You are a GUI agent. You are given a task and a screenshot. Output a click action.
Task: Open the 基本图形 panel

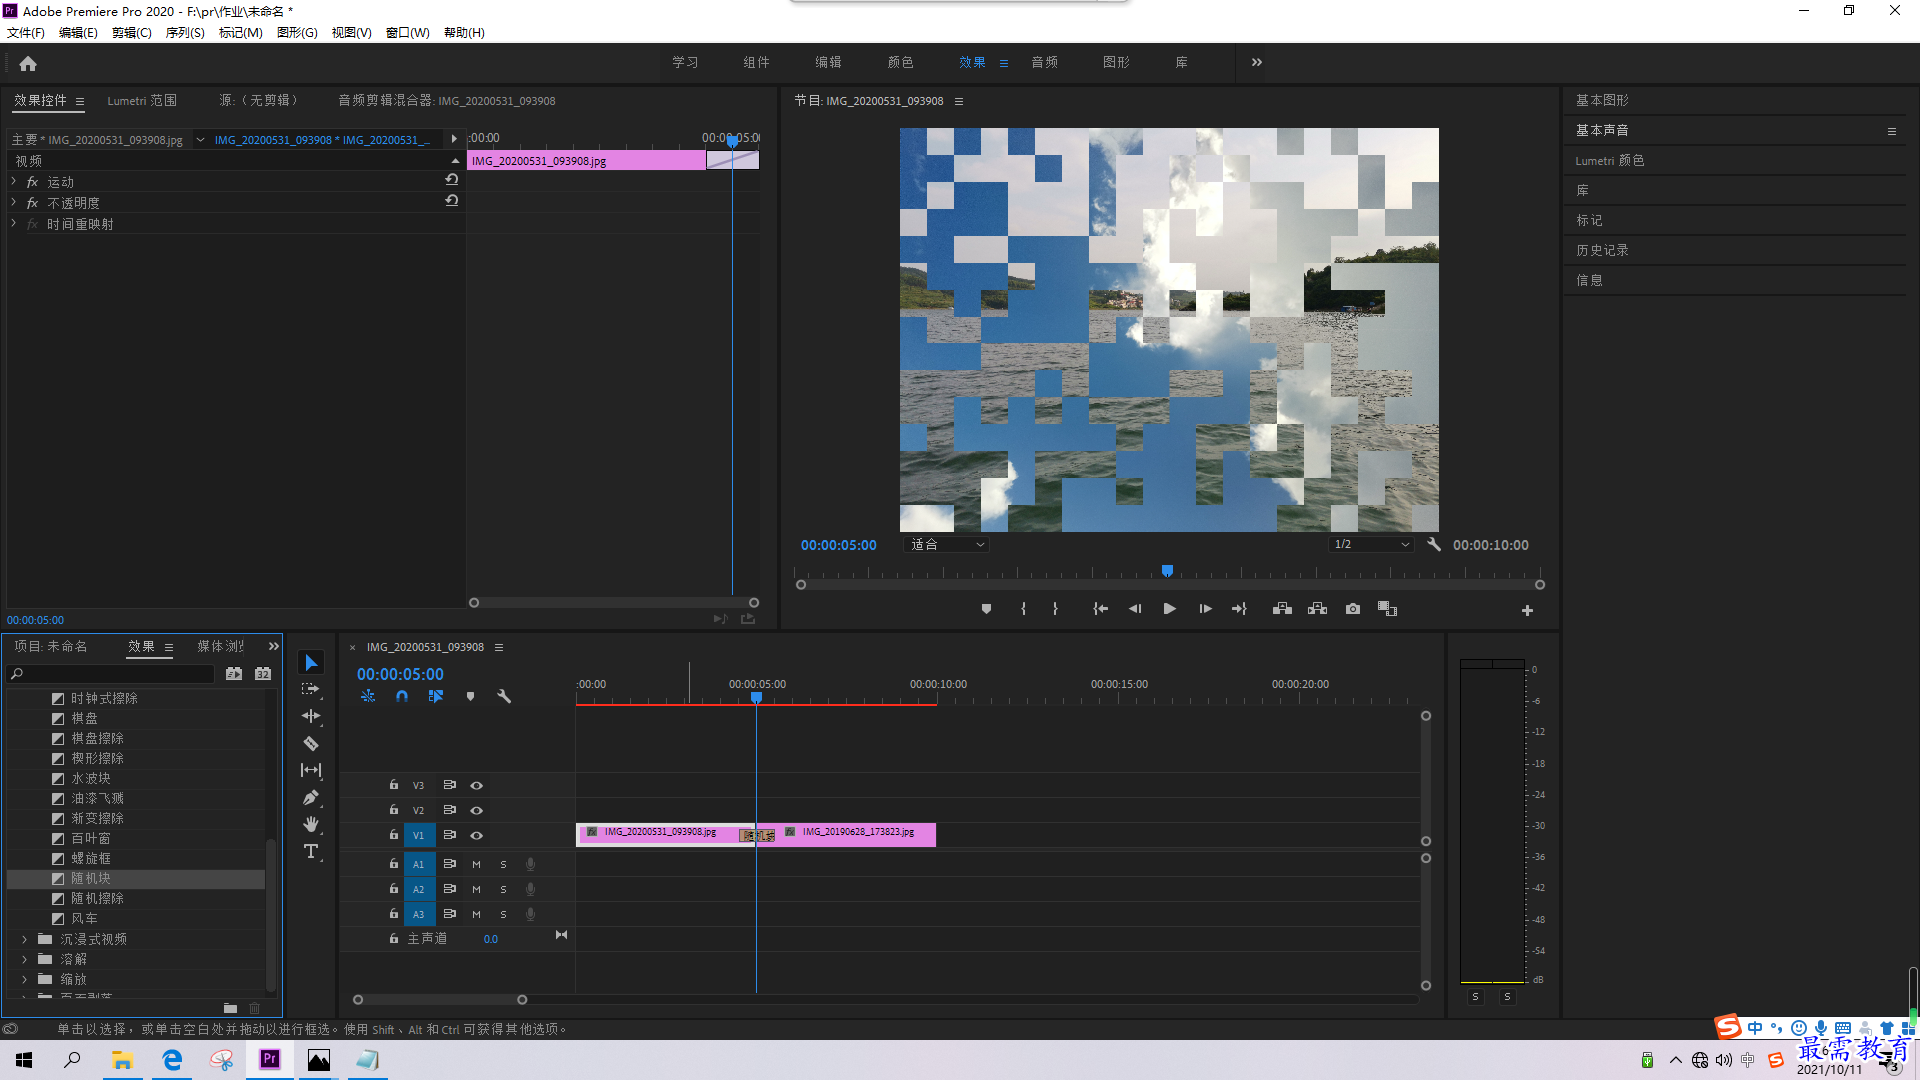point(1602,100)
